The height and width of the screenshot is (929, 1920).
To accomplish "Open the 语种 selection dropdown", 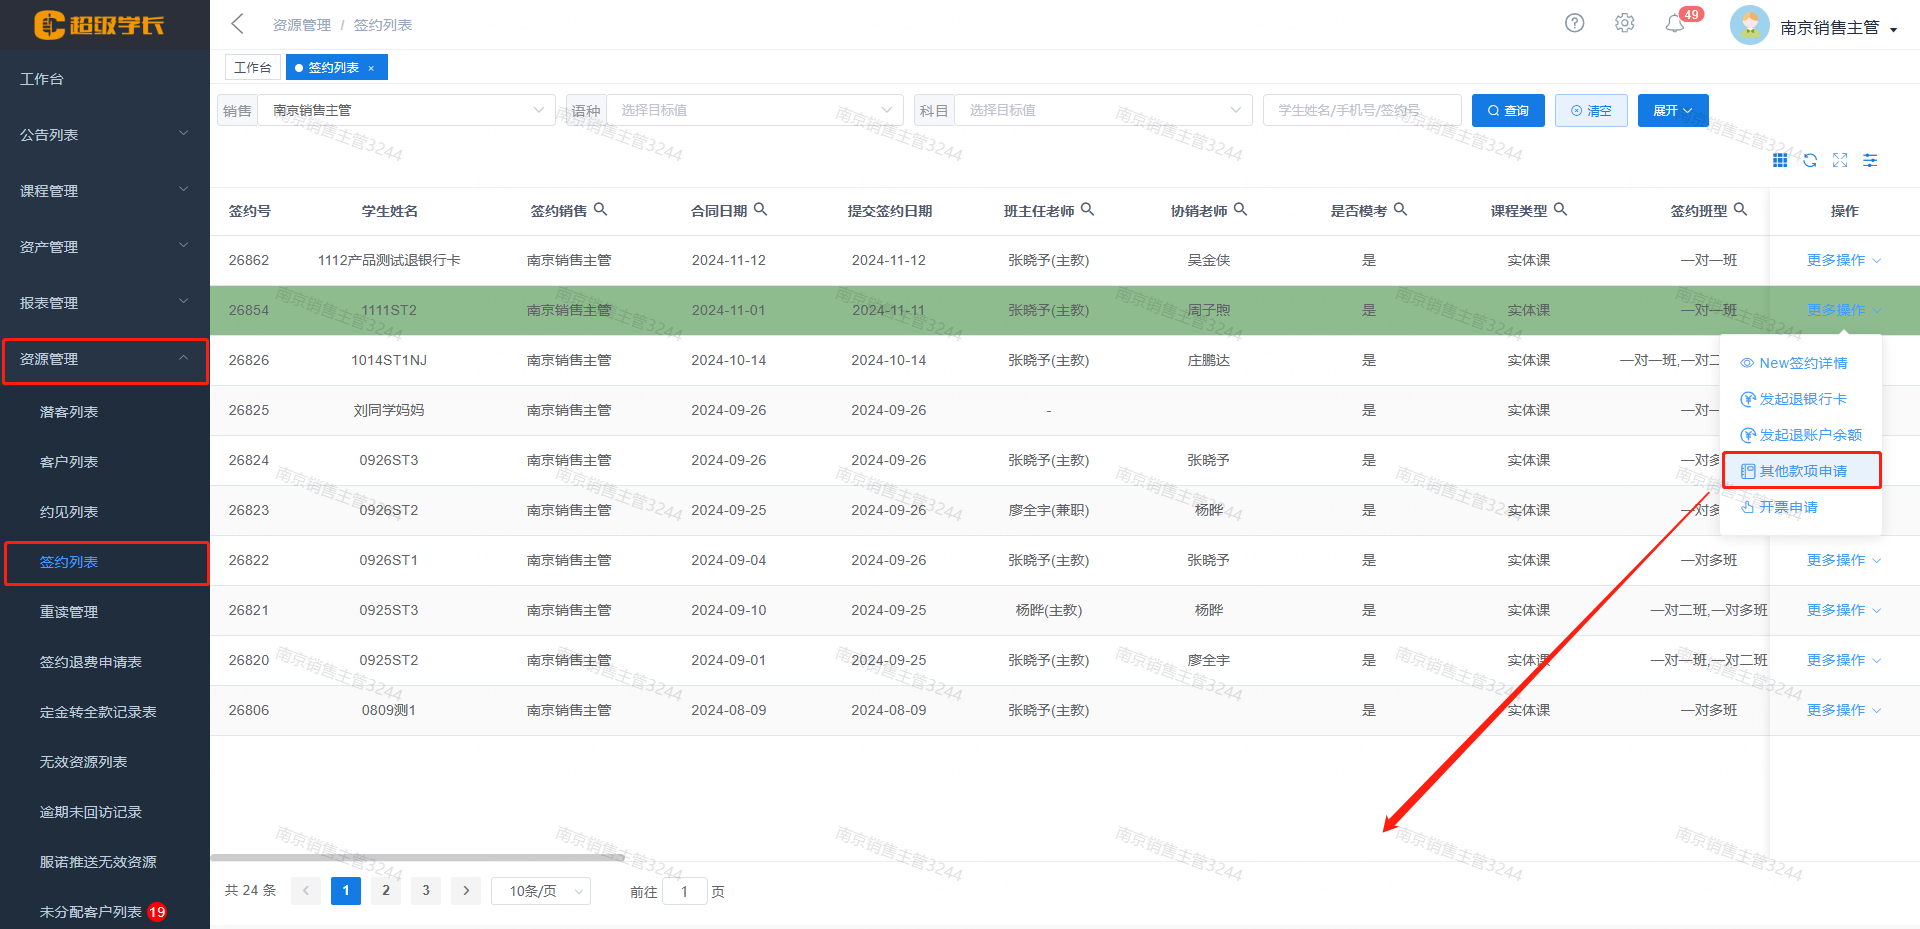I will pyautogui.click(x=754, y=110).
